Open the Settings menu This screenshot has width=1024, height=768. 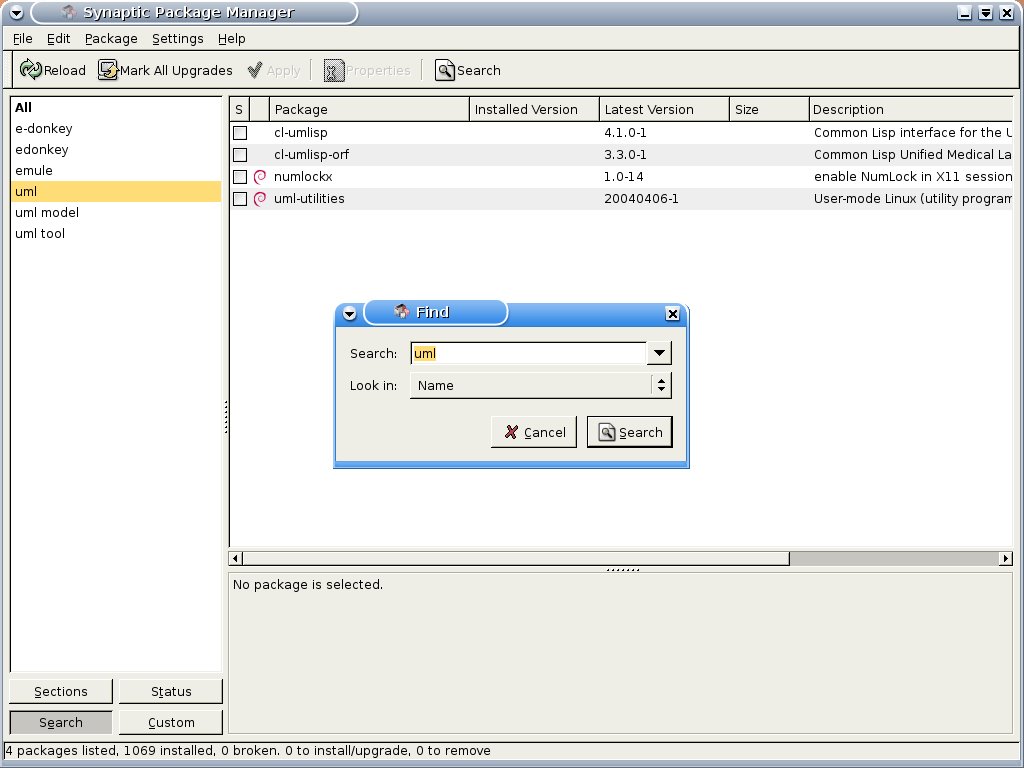point(178,39)
